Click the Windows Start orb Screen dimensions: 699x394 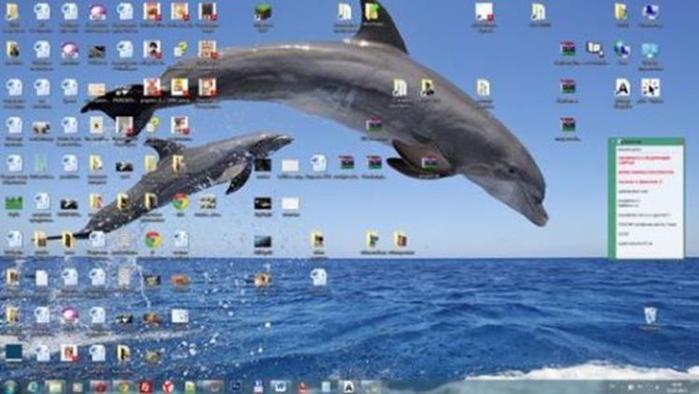click(10, 387)
